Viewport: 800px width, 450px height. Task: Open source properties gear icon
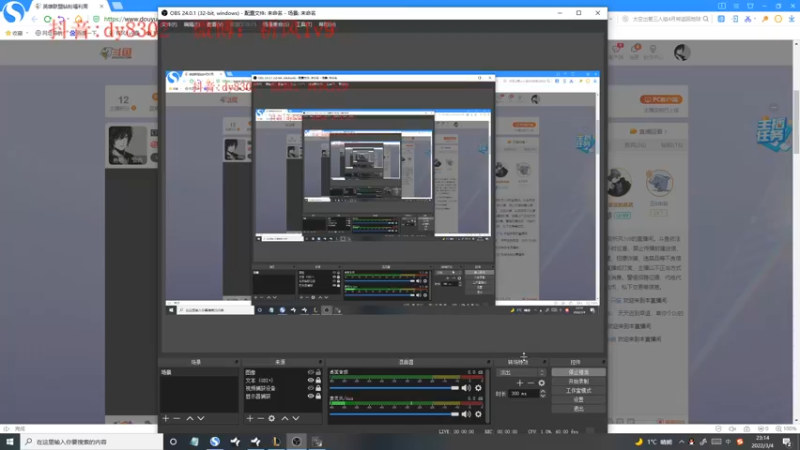click(272, 418)
